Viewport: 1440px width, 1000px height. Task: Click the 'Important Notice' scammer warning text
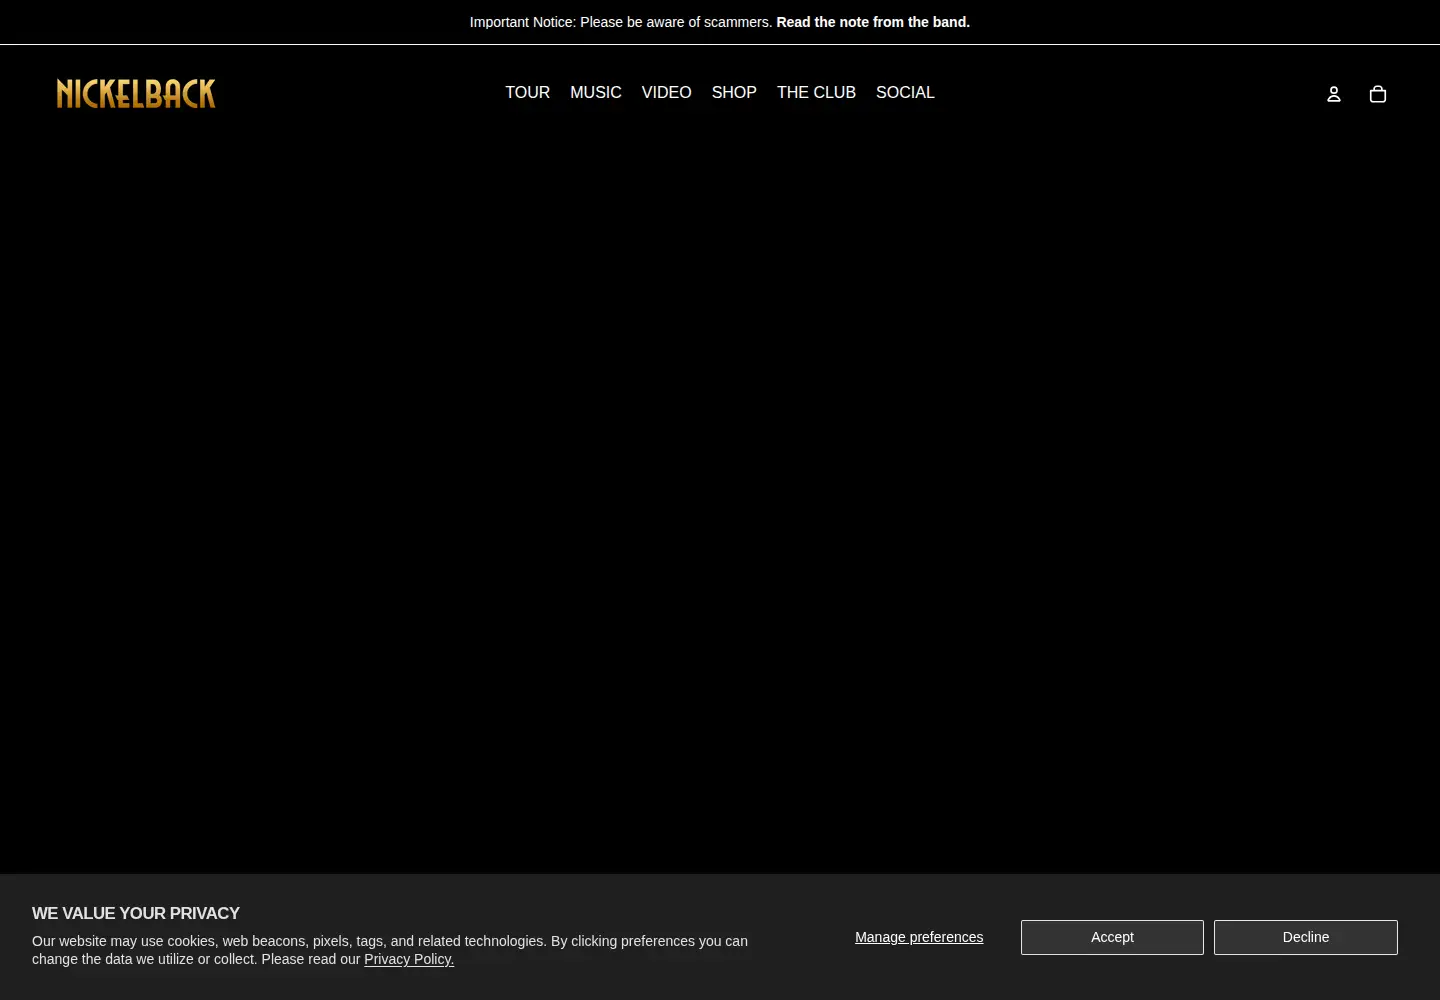pos(621,22)
